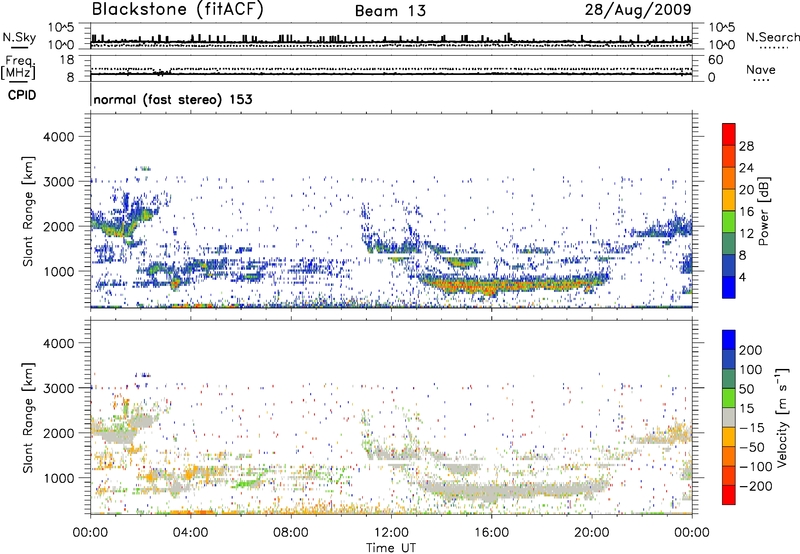Click the '60' Nave axis label
Screen dimensions: 800x554
[715, 60]
